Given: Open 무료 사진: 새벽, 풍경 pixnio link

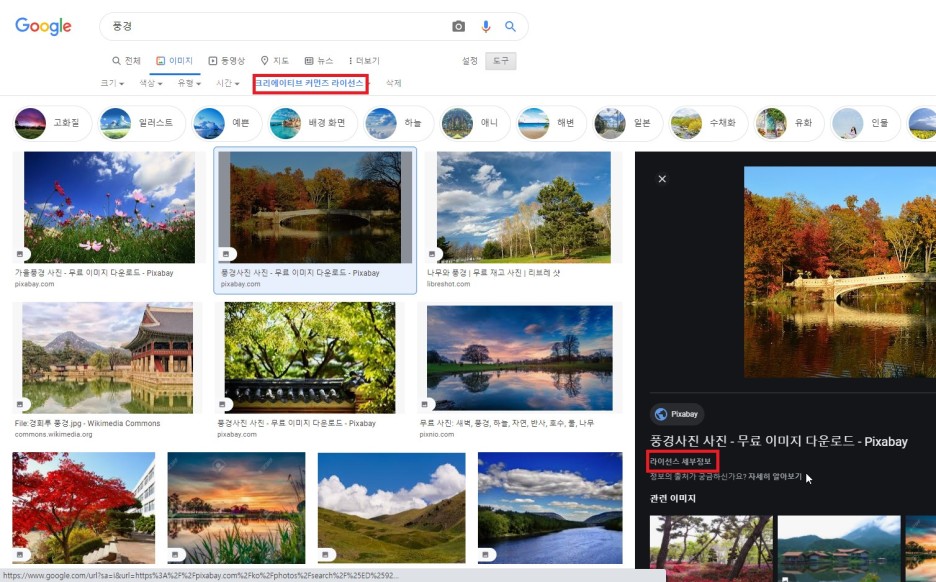Looking at the screenshot, I should tap(507, 423).
